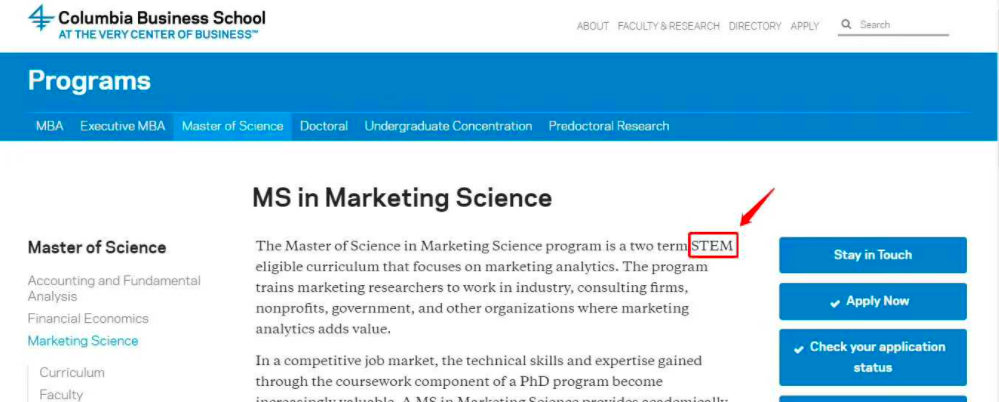Go to the Directory page
Viewport: 999px width, 402px height.
pyautogui.click(x=753, y=26)
